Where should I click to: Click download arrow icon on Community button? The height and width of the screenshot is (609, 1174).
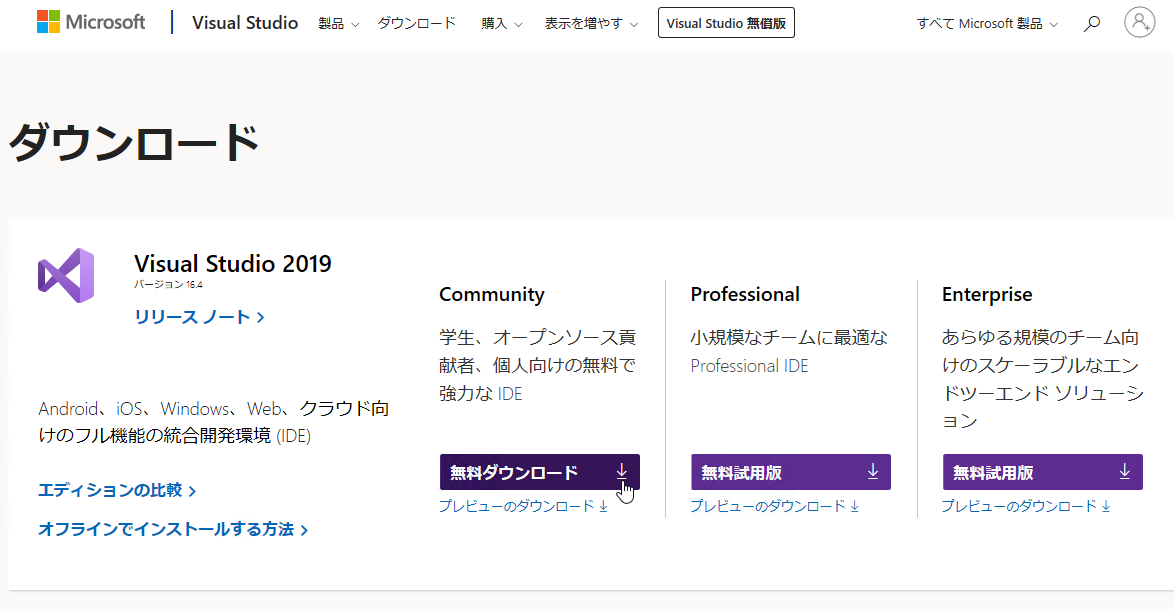pyautogui.click(x=621, y=471)
